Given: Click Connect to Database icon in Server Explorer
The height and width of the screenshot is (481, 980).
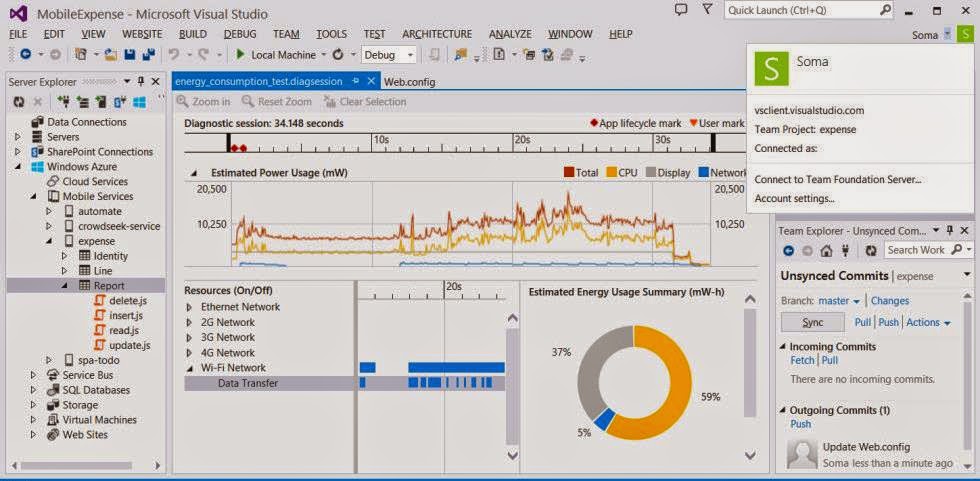Looking at the screenshot, I should point(62,101).
